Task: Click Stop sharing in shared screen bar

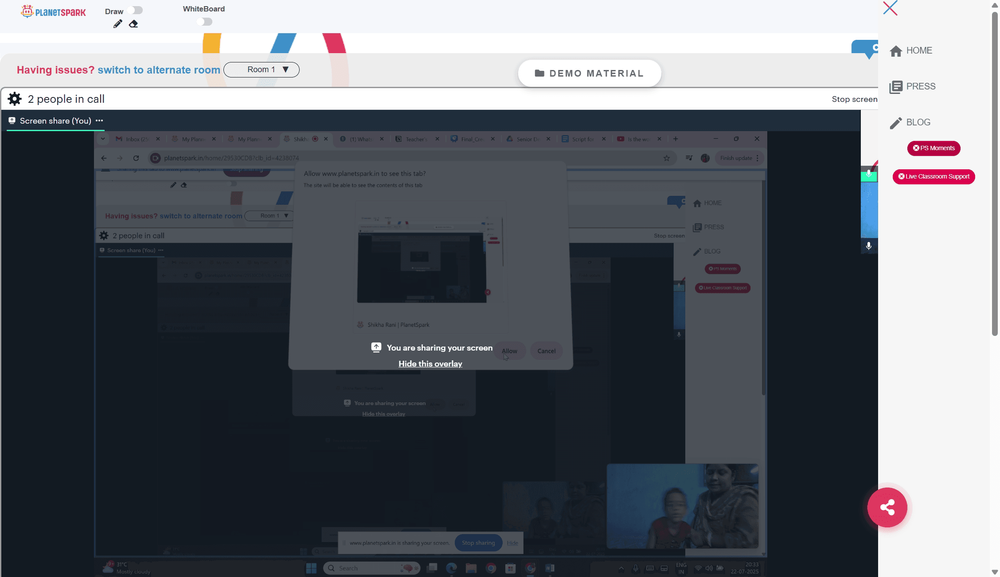Action: [478, 543]
